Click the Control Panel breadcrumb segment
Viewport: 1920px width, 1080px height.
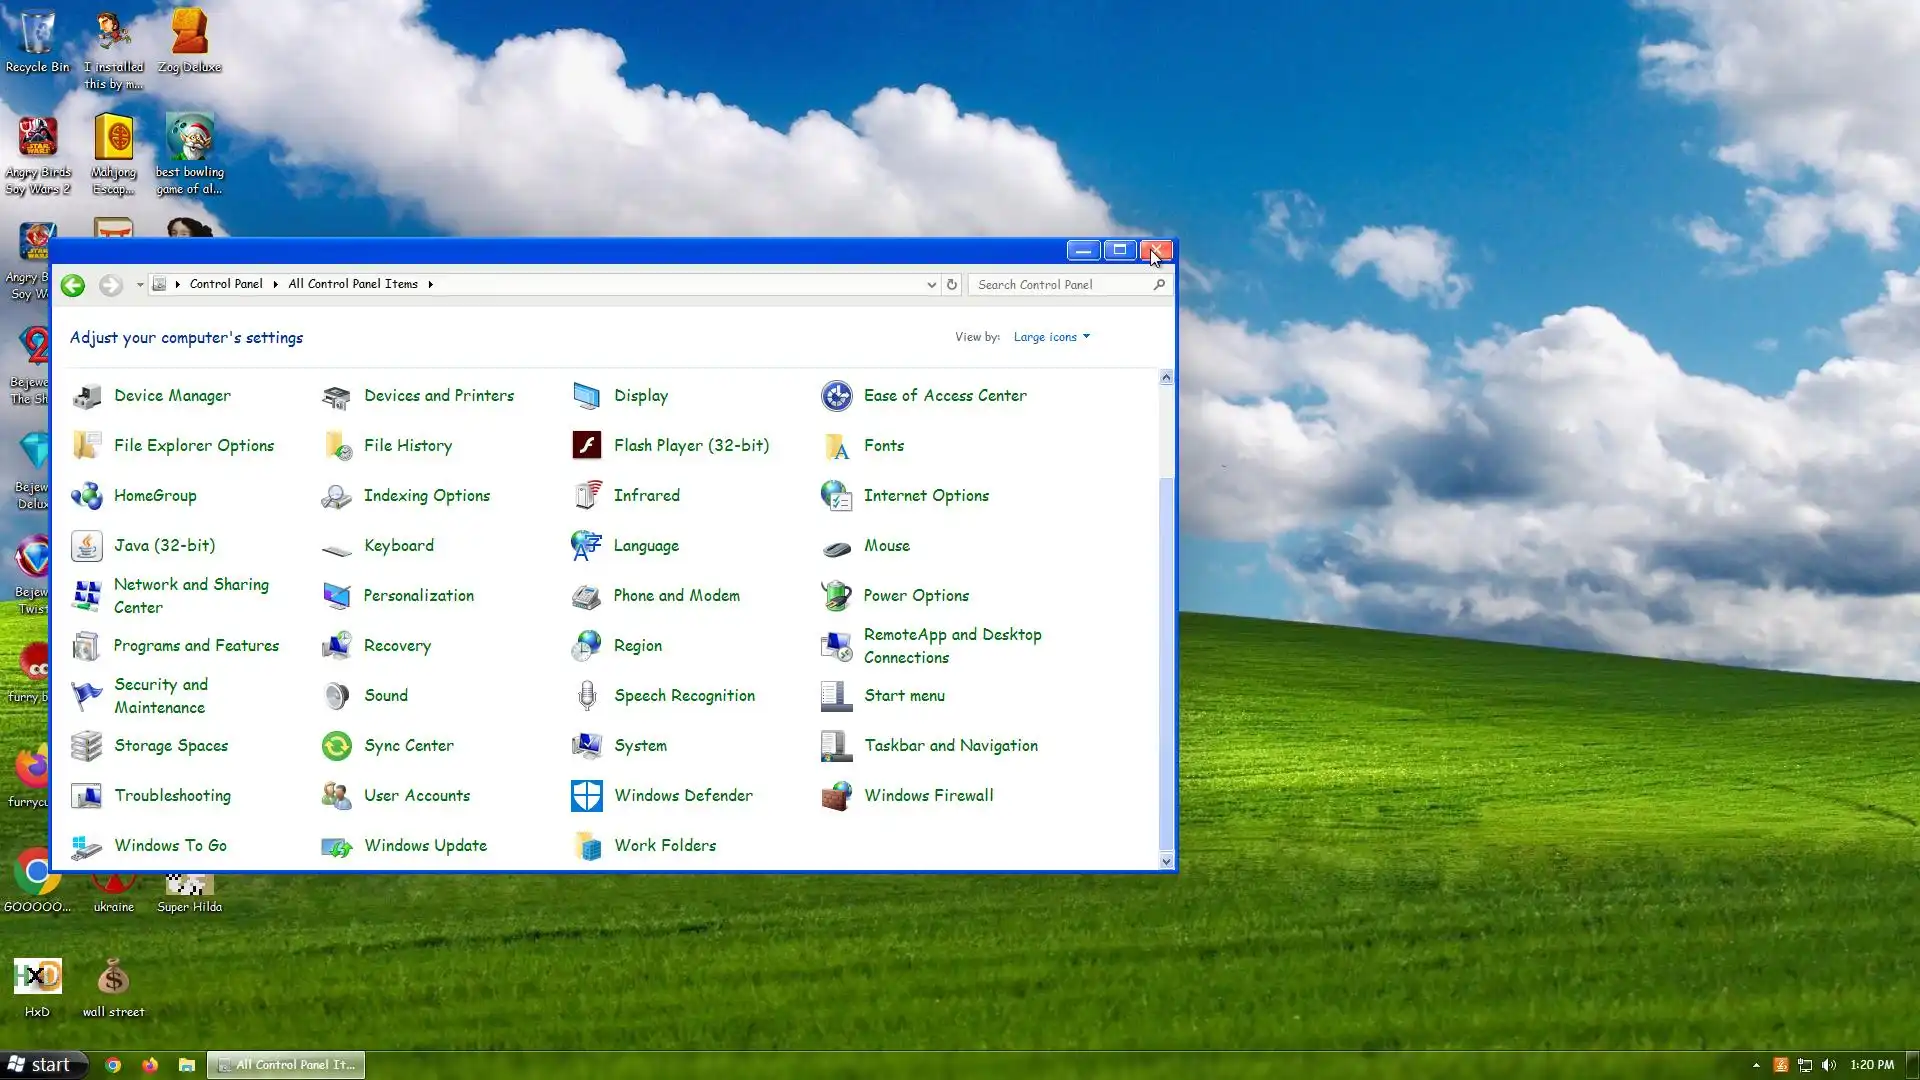pyautogui.click(x=226, y=284)
